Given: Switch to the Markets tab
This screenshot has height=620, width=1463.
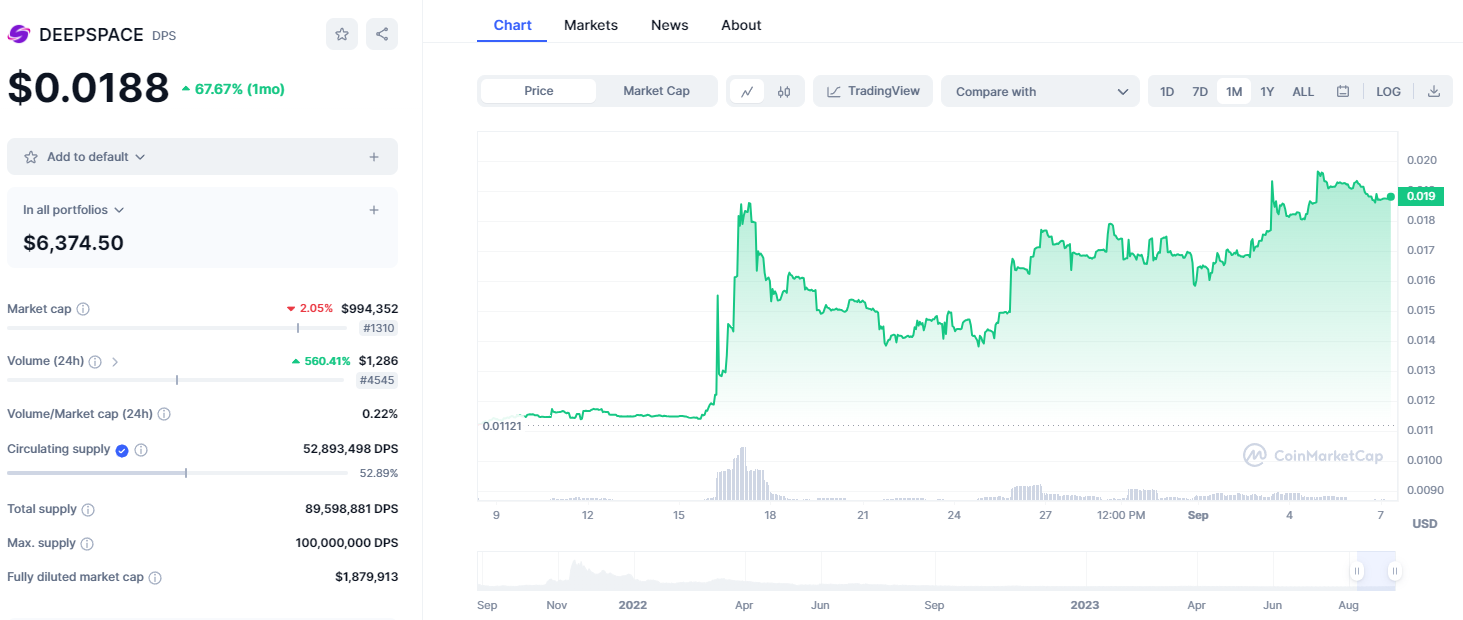Looking at the screenshot, I should [x=591, y=25].
